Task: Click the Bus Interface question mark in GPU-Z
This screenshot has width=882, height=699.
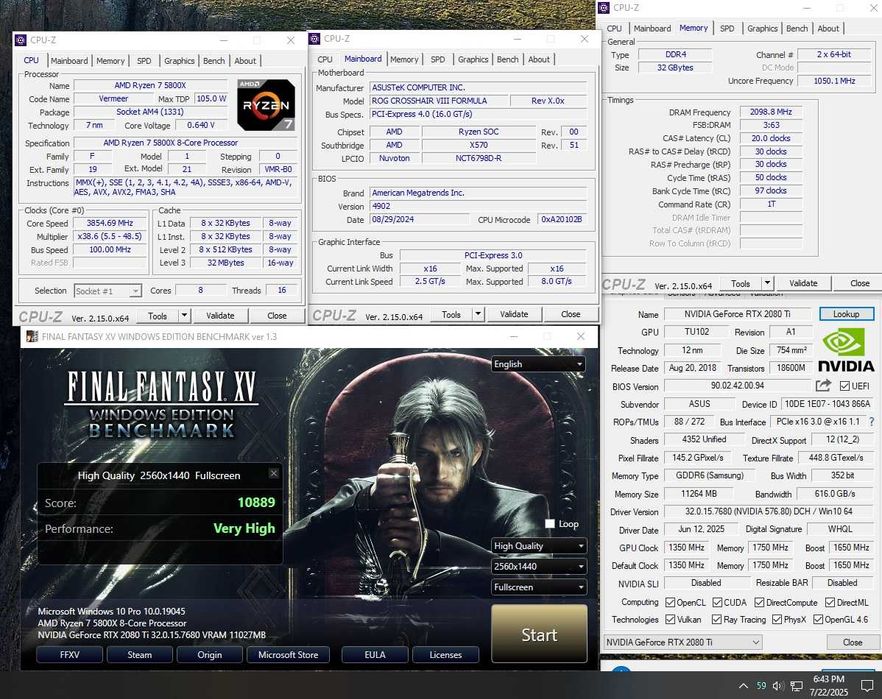Action: pos(871,421)
